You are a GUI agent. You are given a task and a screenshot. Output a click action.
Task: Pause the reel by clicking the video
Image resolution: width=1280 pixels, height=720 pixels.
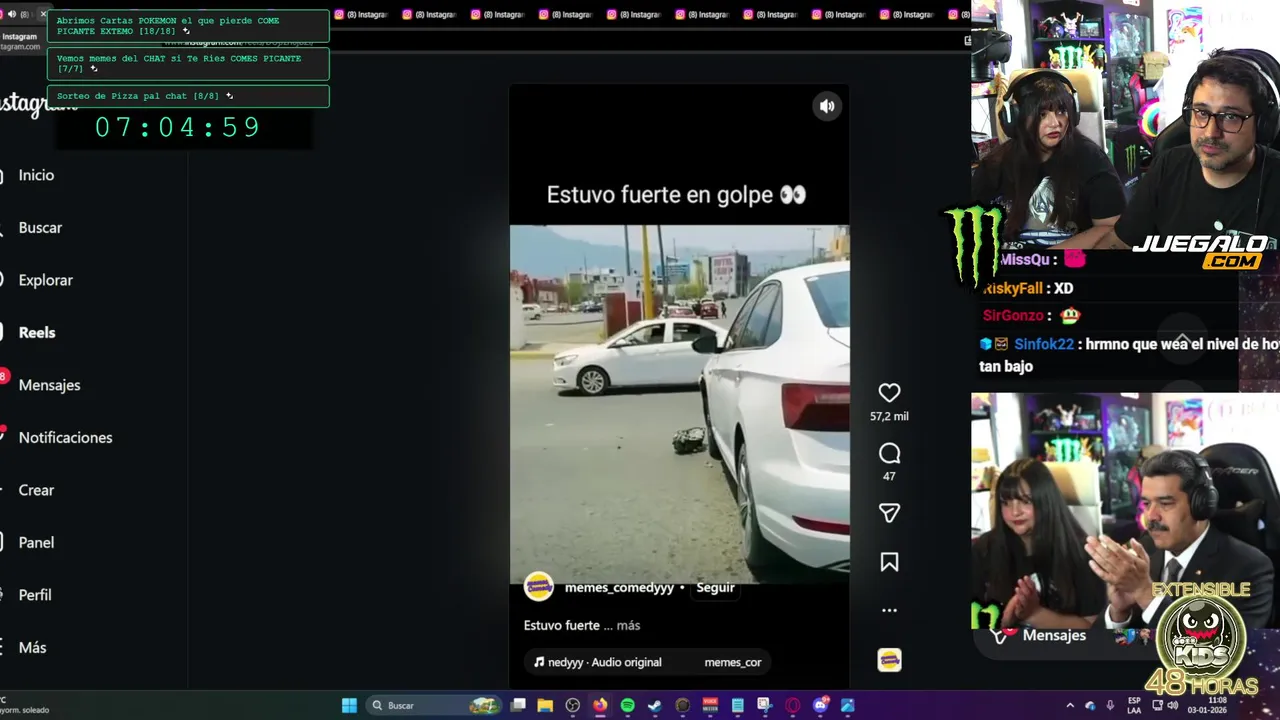[x=679, y=404]
